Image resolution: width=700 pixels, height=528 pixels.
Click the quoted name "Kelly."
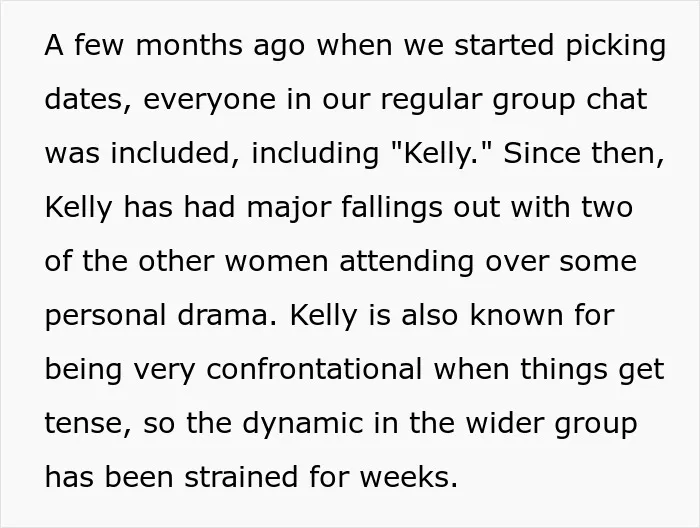tap(441, 154)
